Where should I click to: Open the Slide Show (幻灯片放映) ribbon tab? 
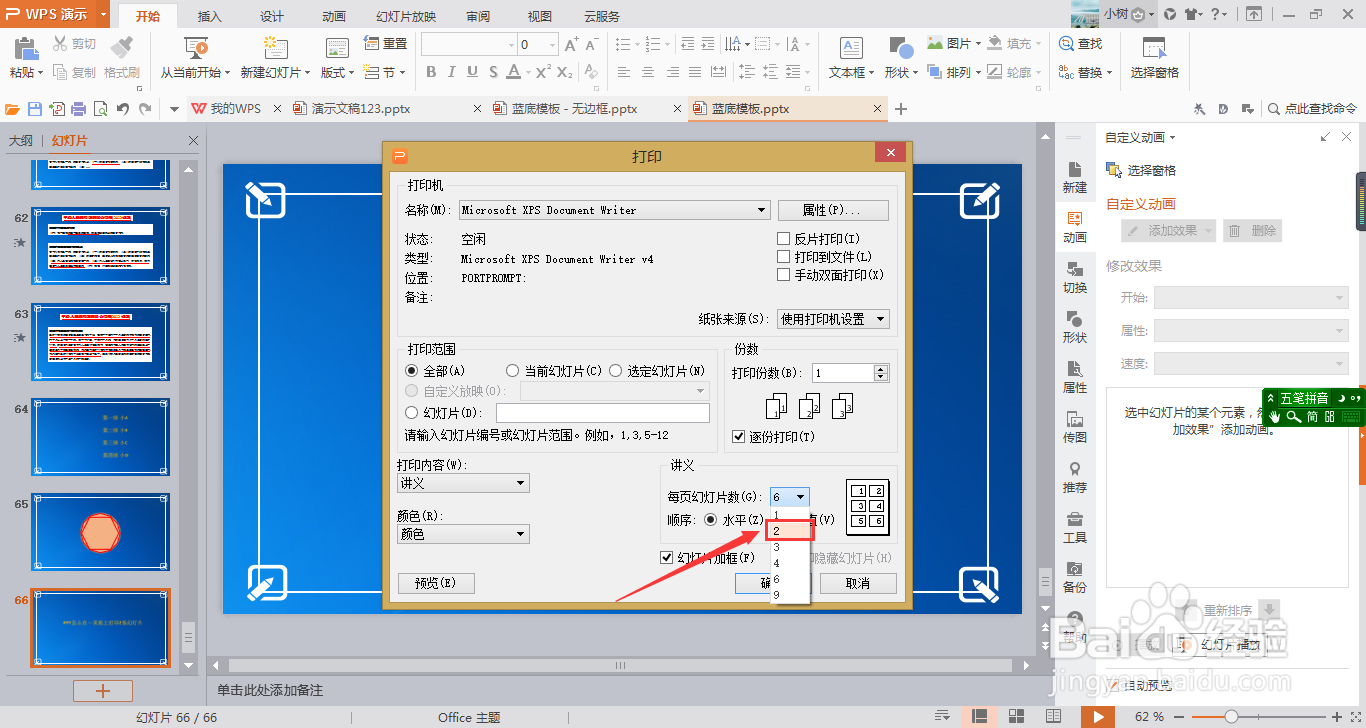coord(406,16)
